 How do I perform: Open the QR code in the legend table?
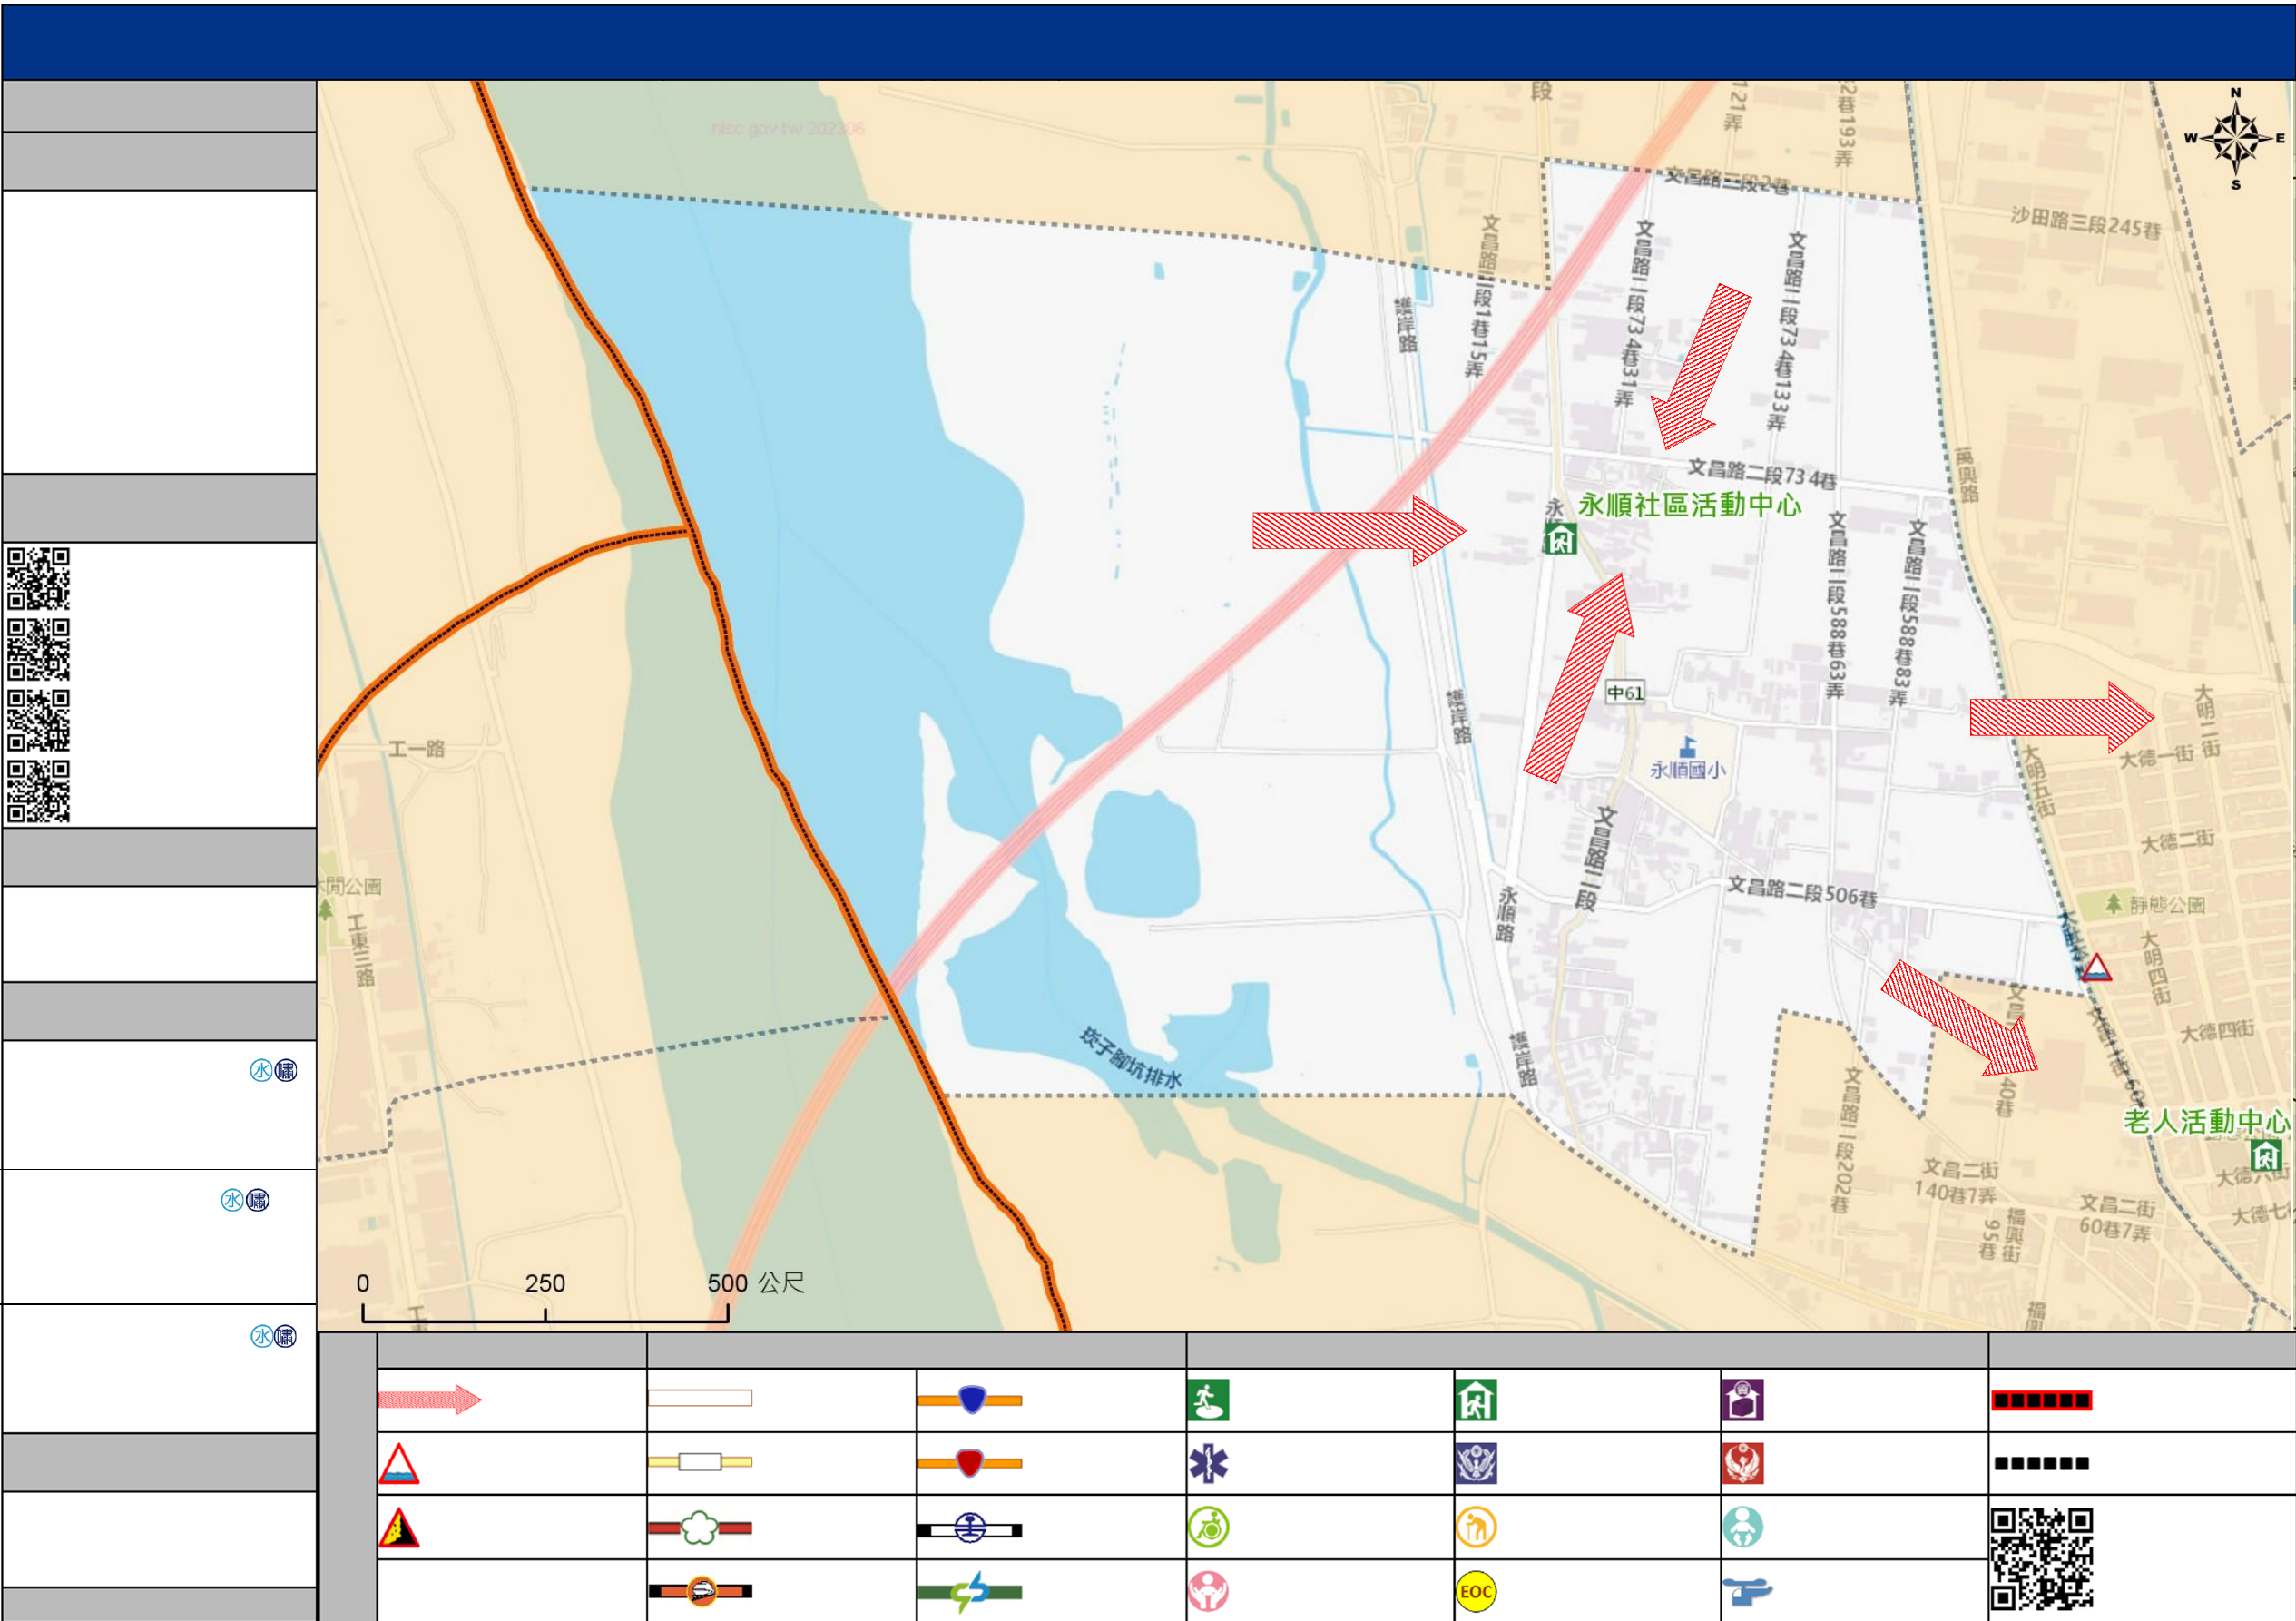click(2041, 1560)
